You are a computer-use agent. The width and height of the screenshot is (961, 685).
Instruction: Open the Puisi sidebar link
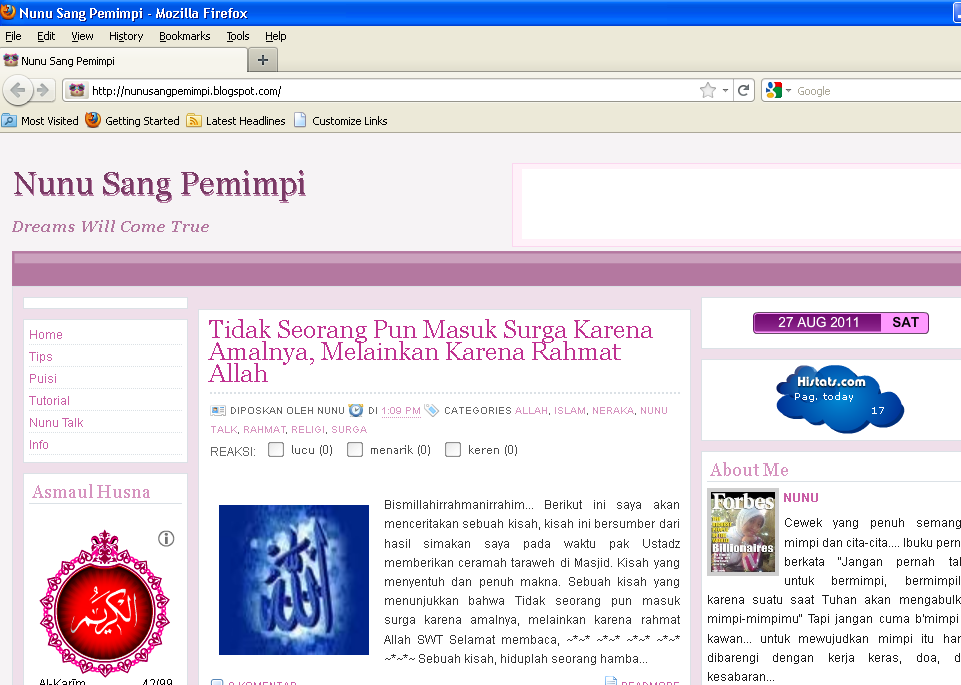(43, 379)
